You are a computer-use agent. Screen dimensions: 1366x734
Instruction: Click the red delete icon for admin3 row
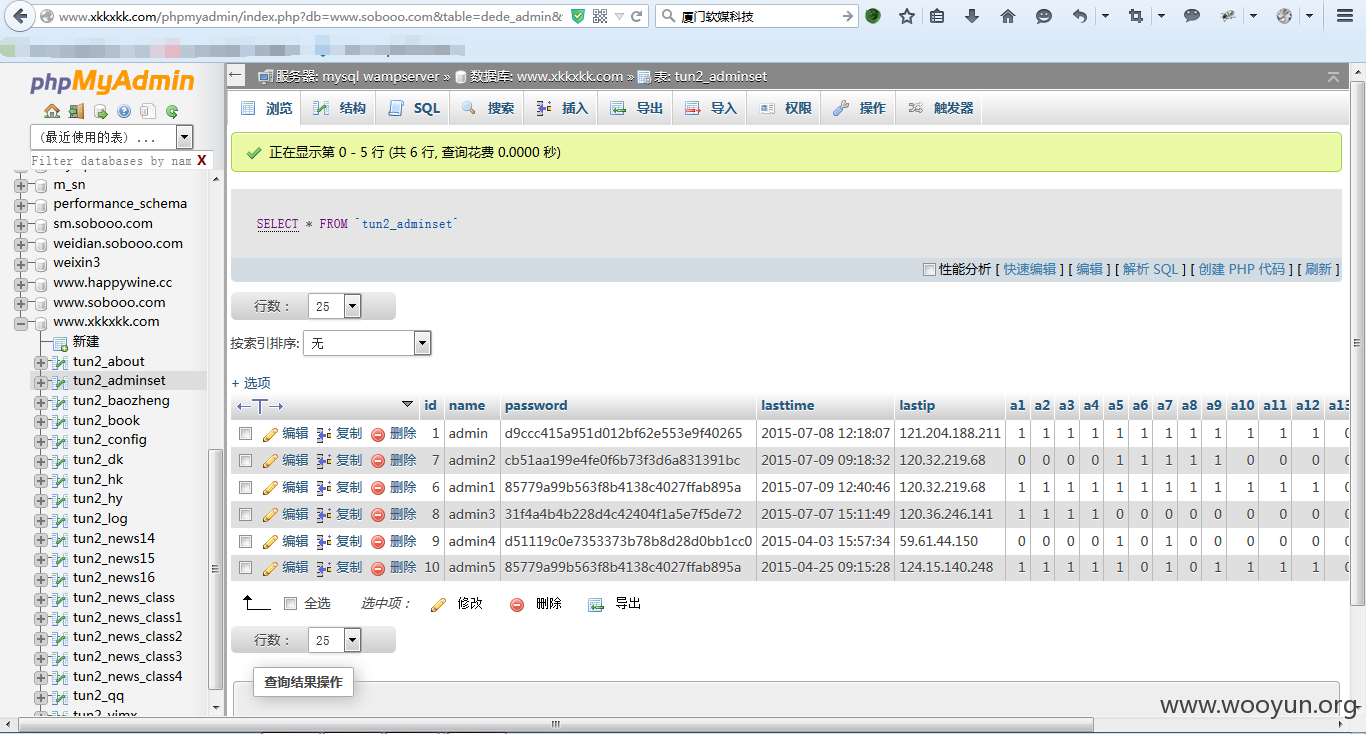(x=378, y=515)
